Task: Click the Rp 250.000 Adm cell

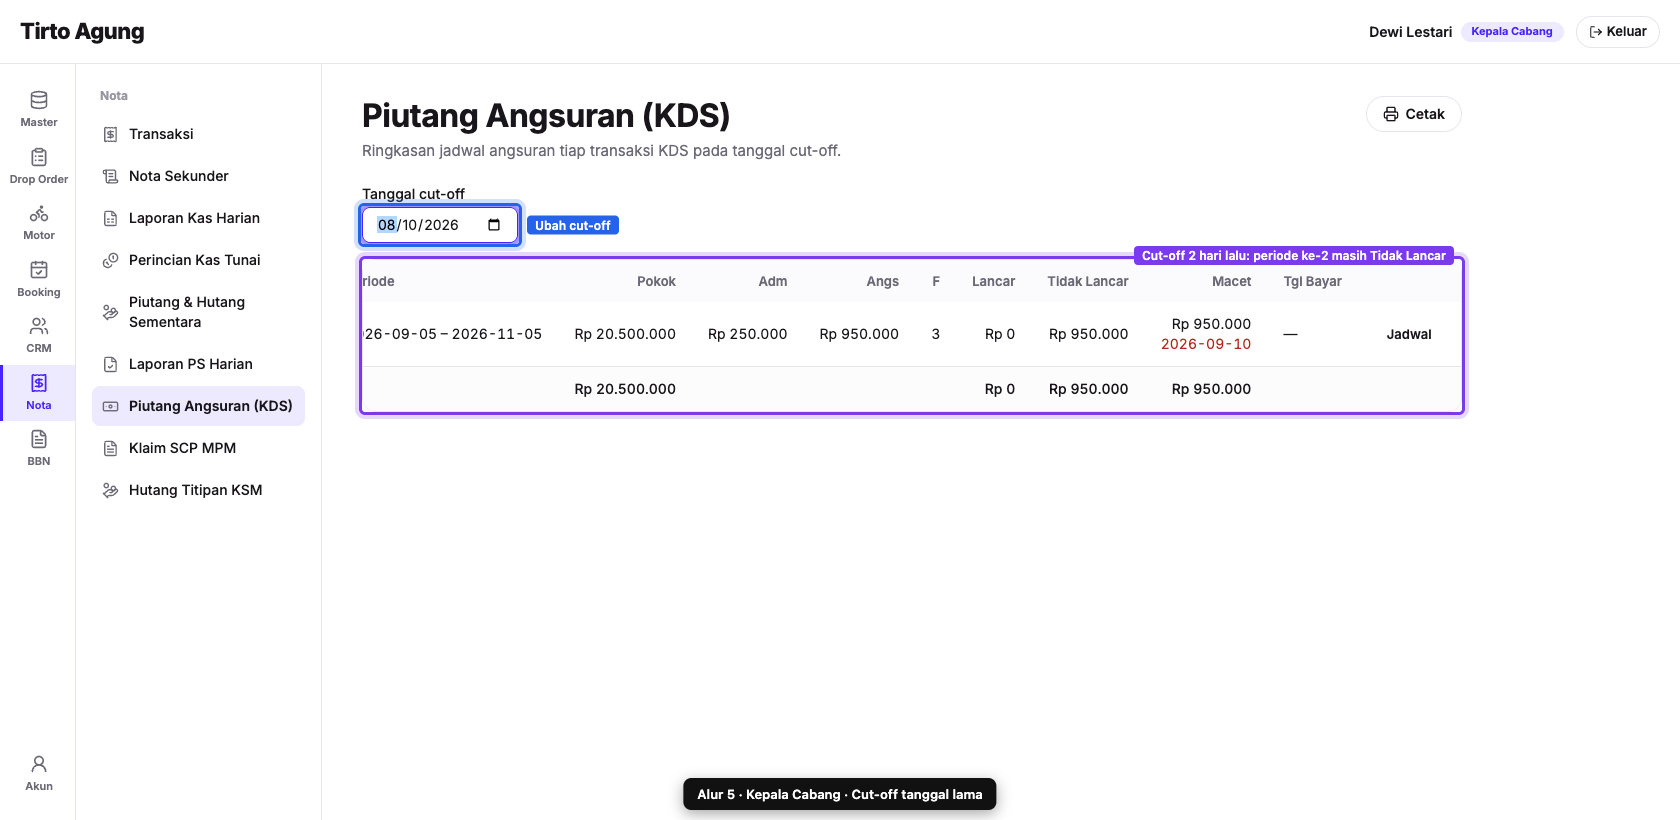Action: point(747,334)
